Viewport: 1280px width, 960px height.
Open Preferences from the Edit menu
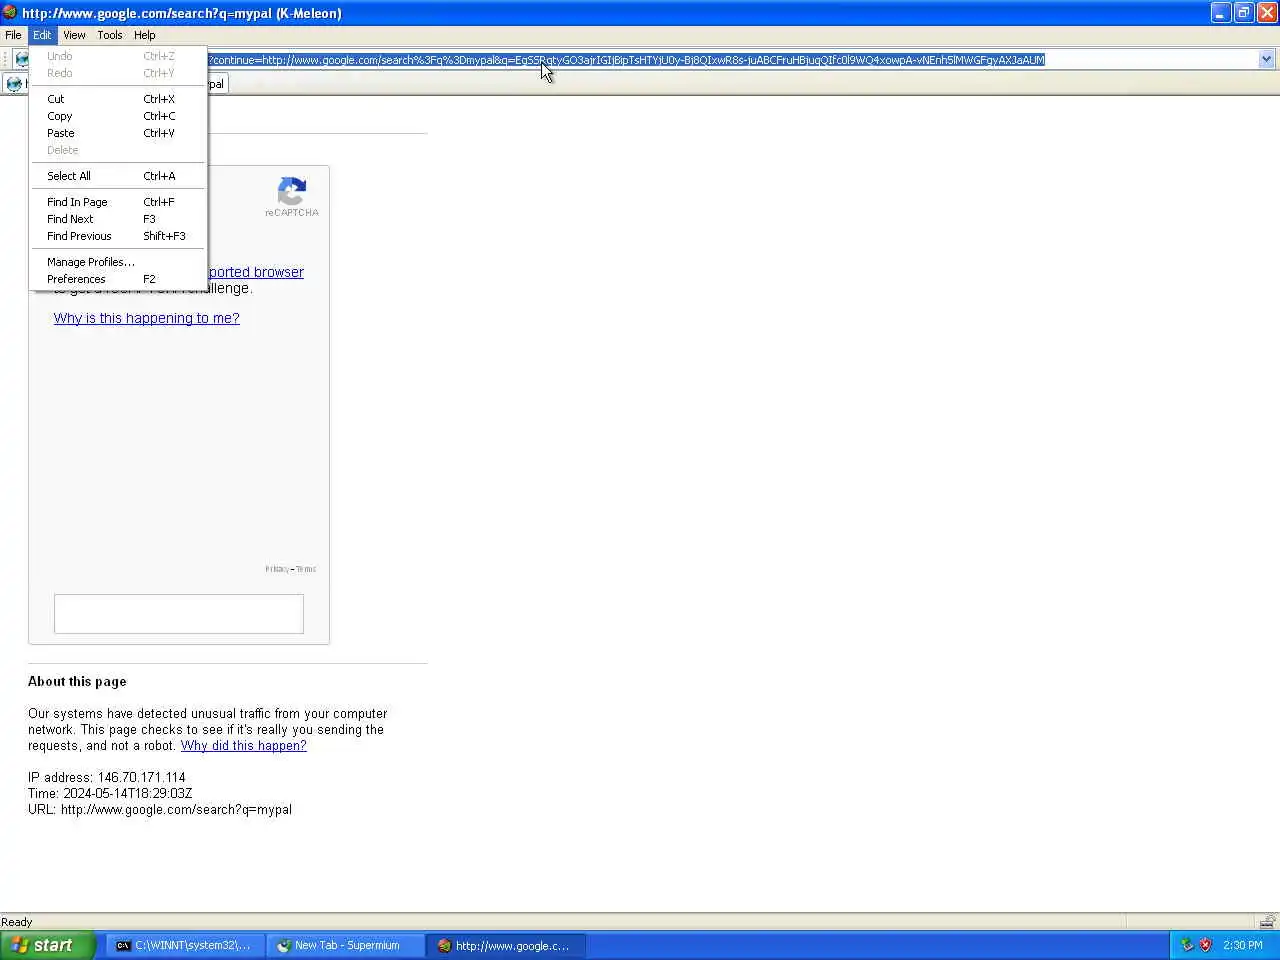[118, 279]
